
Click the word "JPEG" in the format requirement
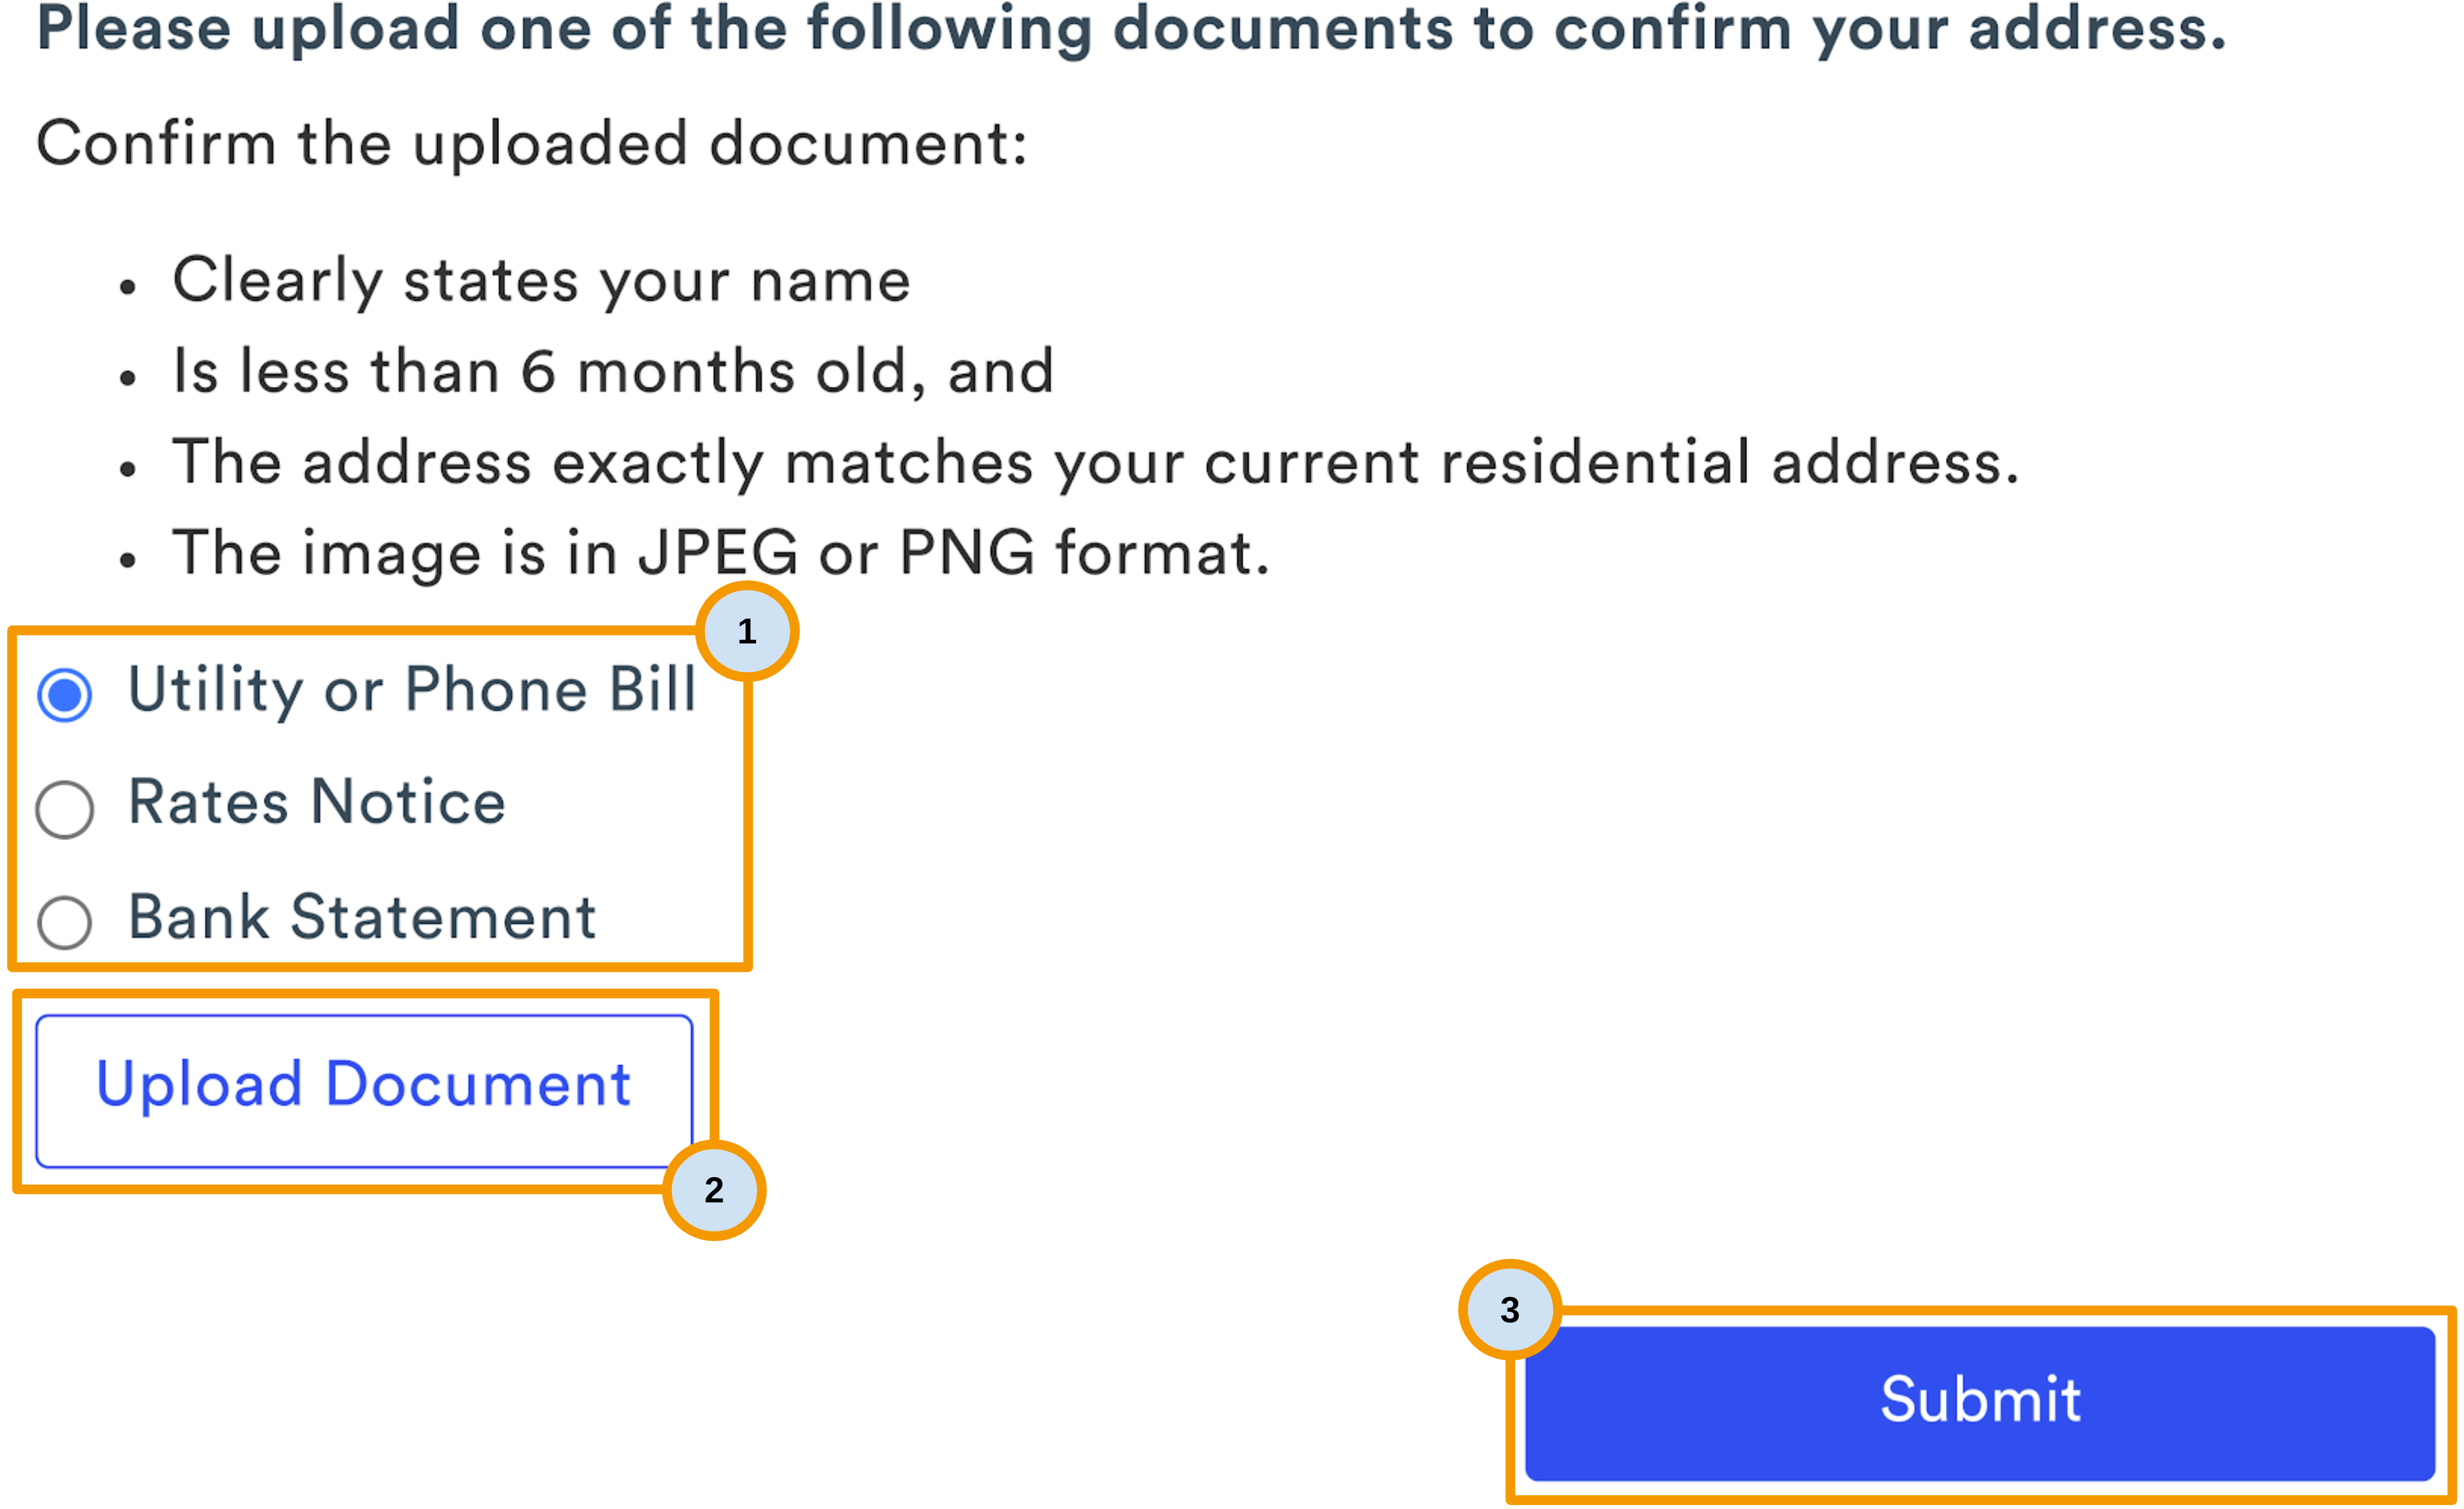[x=718, y=553]
